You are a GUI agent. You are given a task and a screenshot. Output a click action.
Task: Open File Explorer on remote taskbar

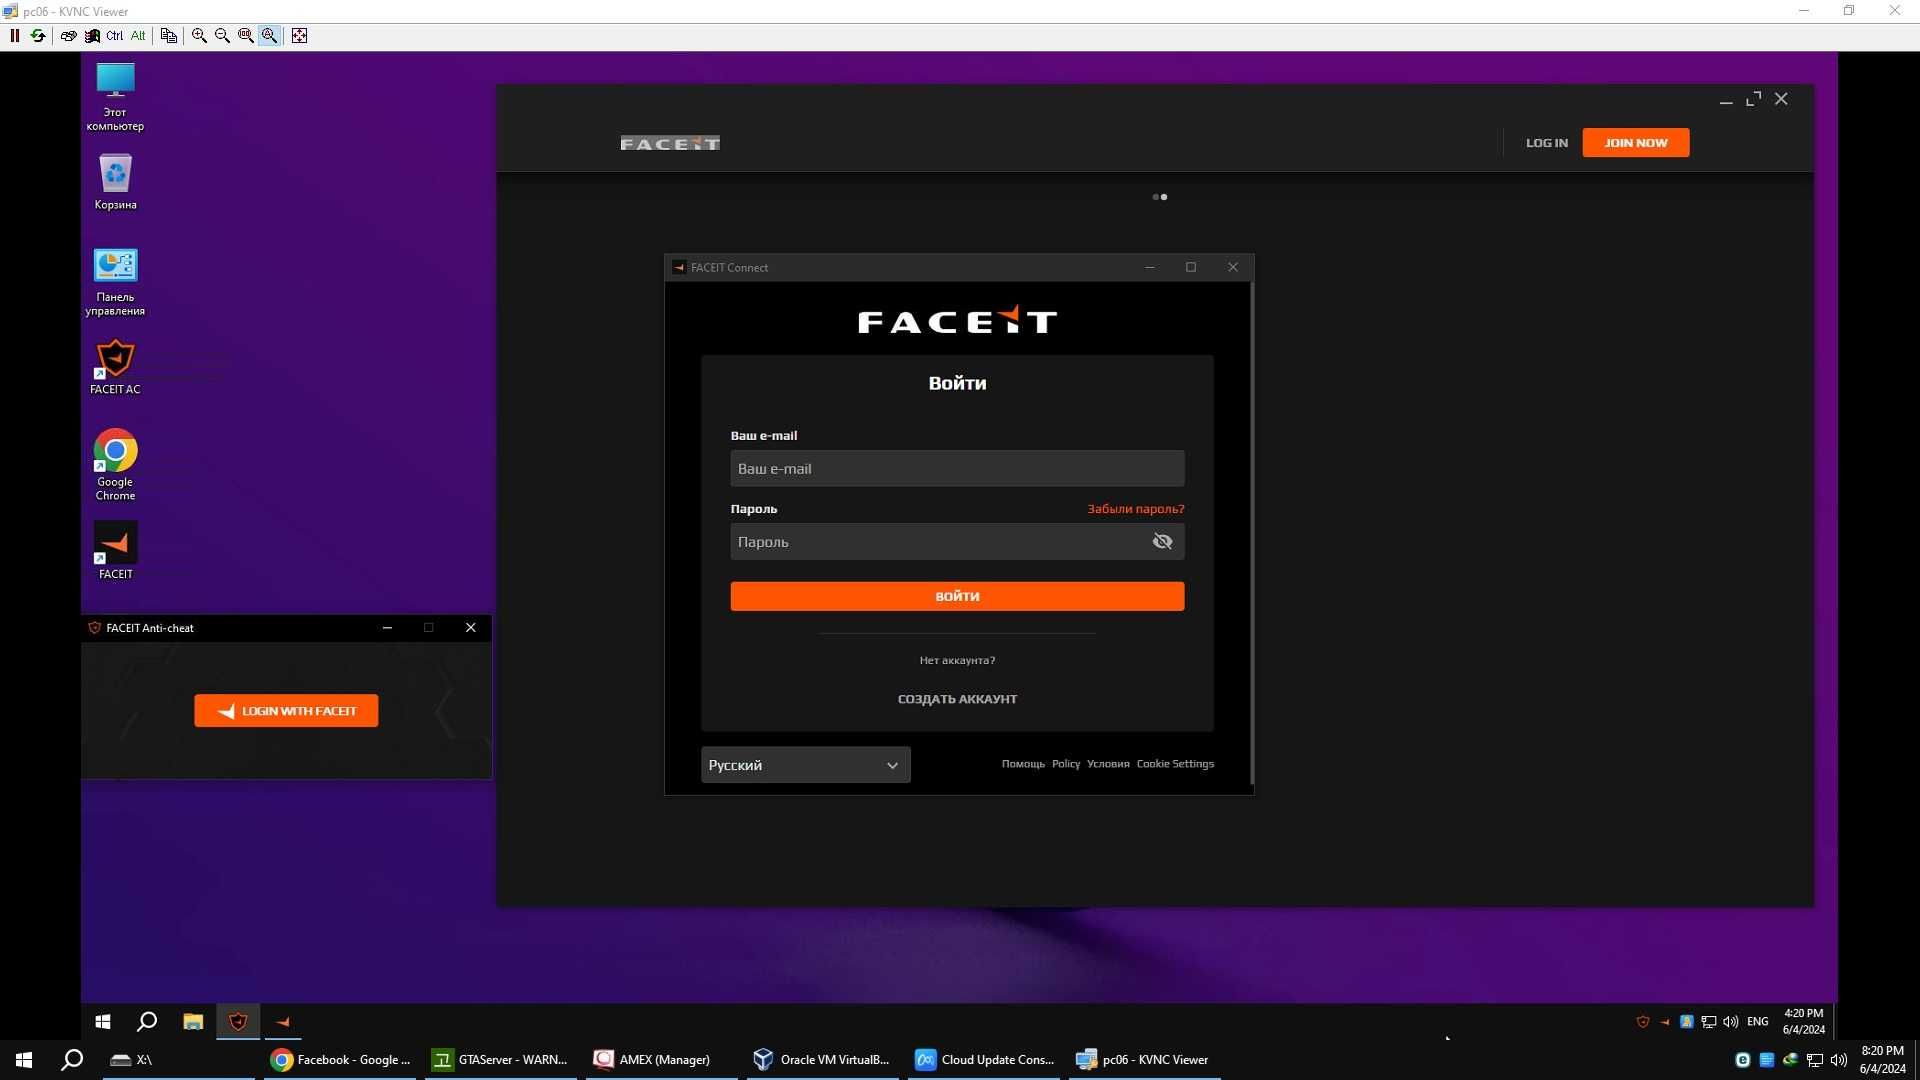pos(193,1021)
